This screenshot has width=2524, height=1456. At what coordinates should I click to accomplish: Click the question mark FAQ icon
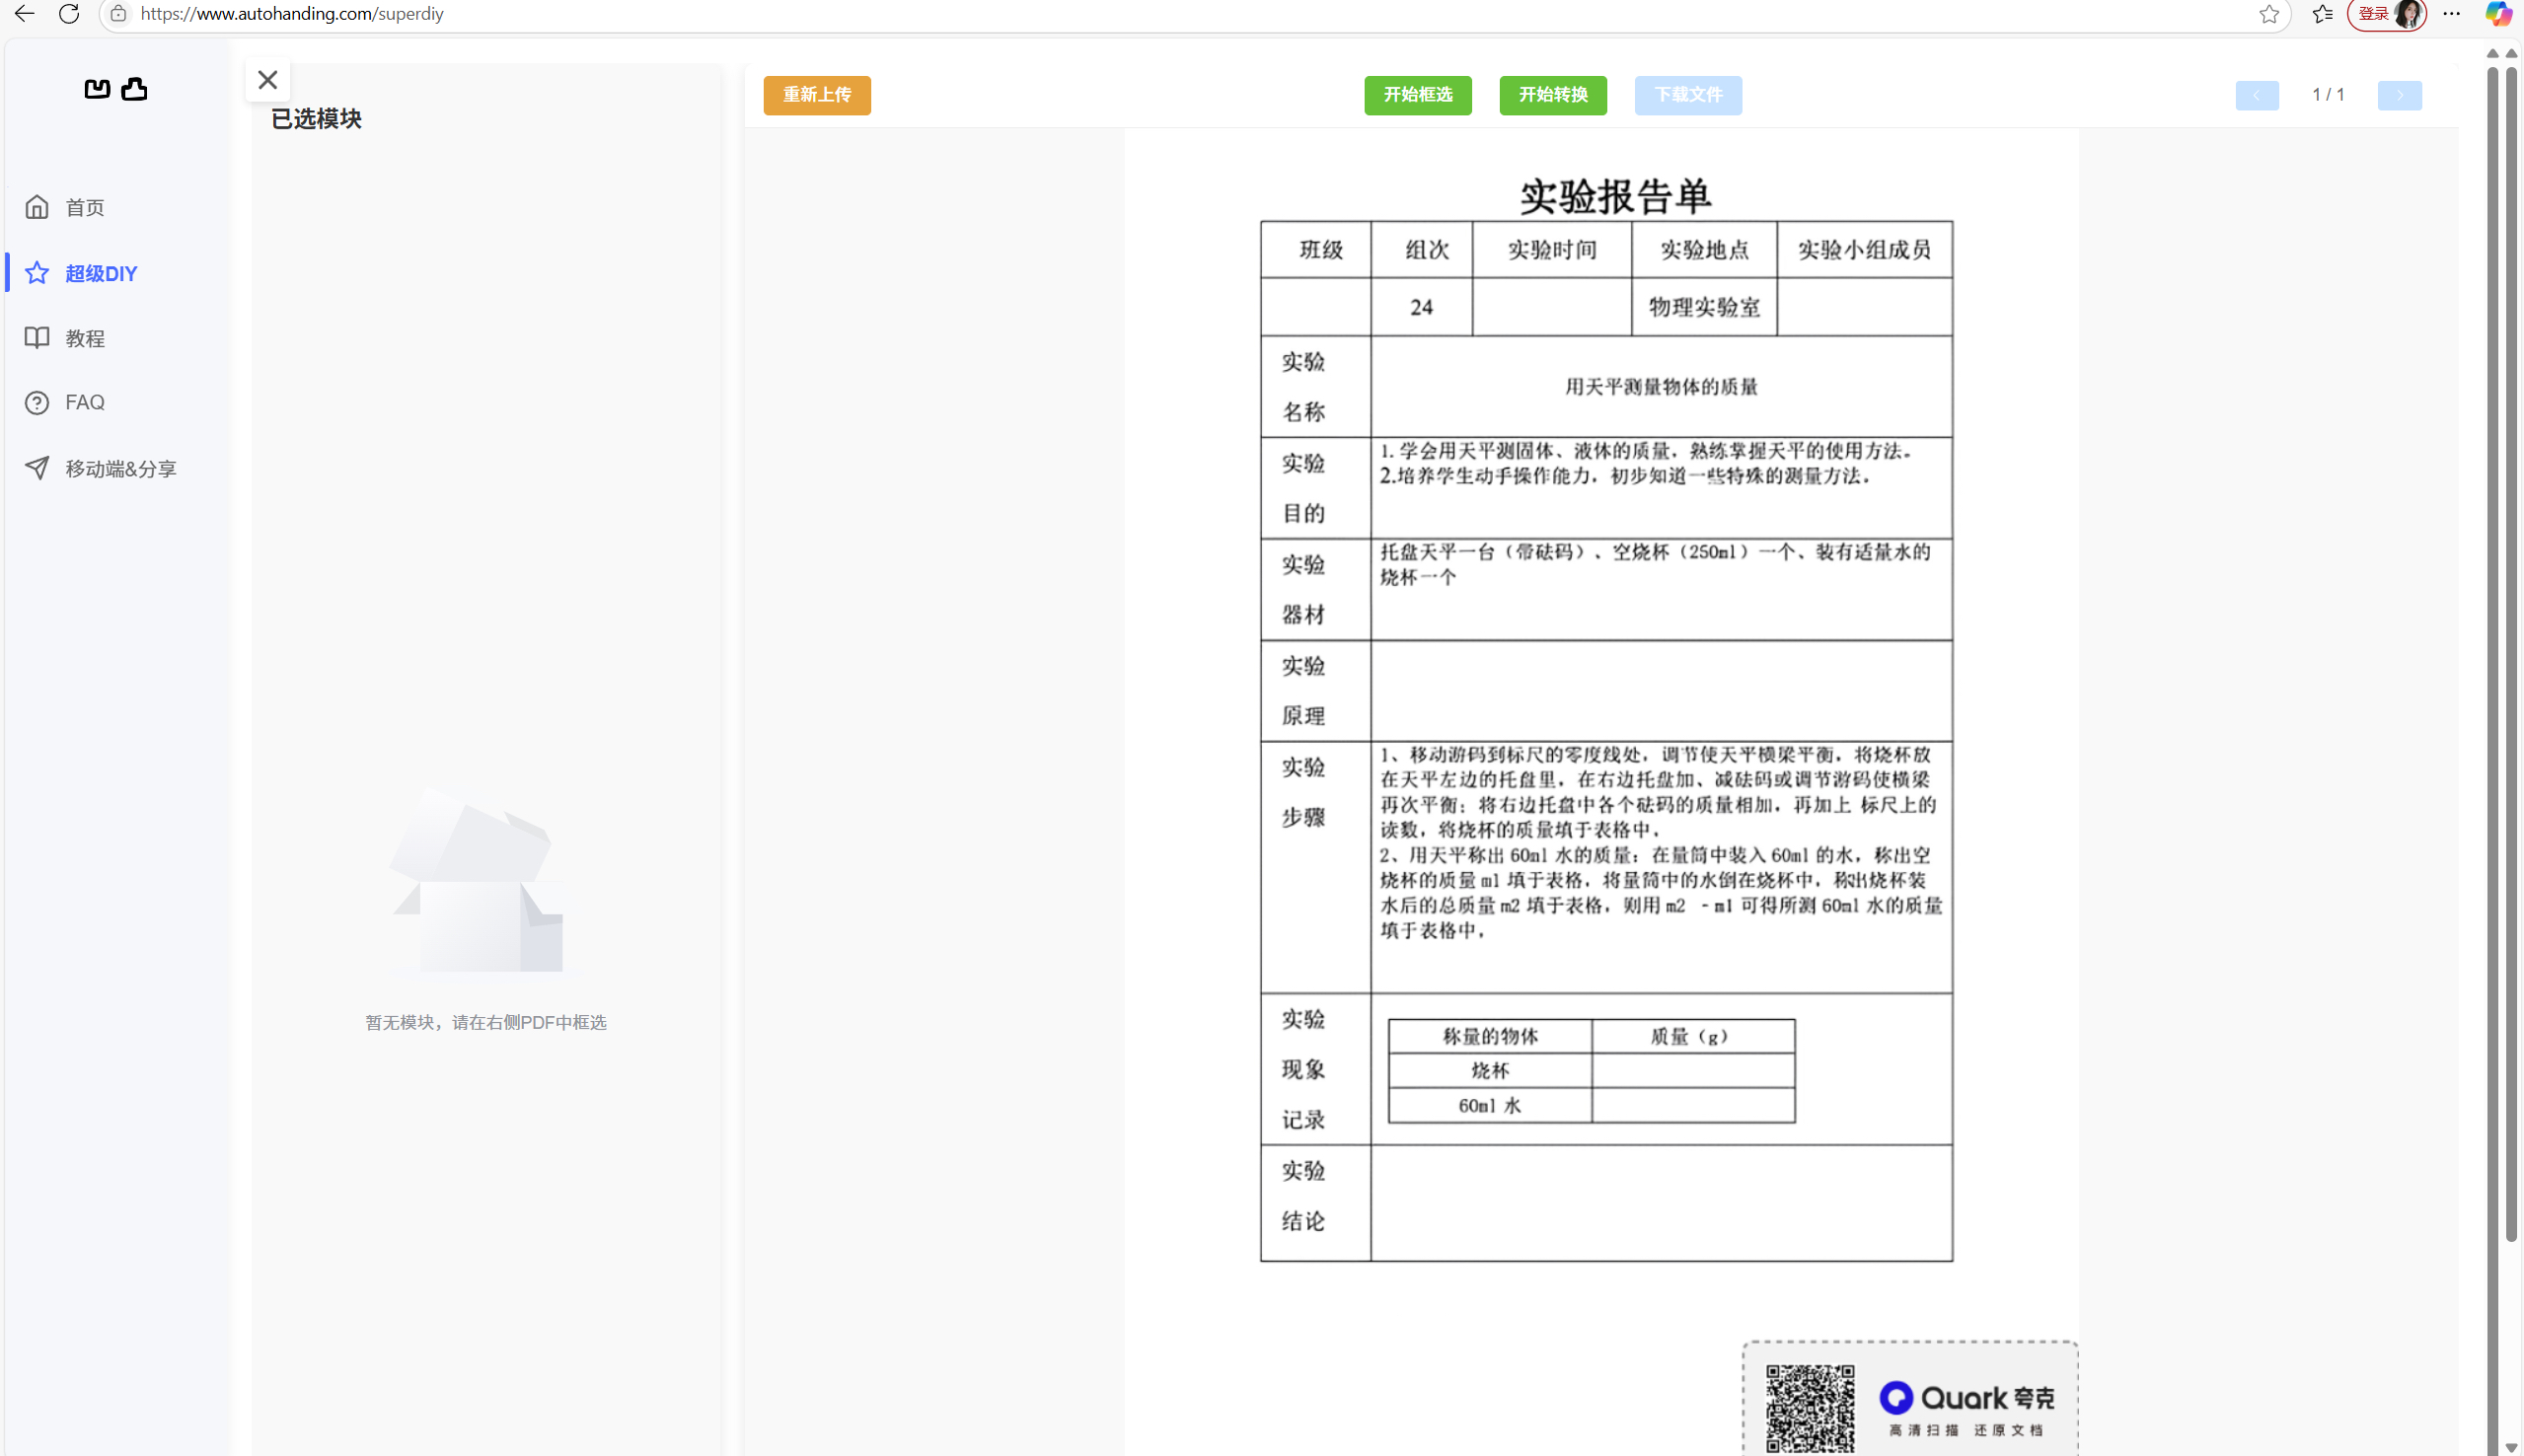click(37, 403)
